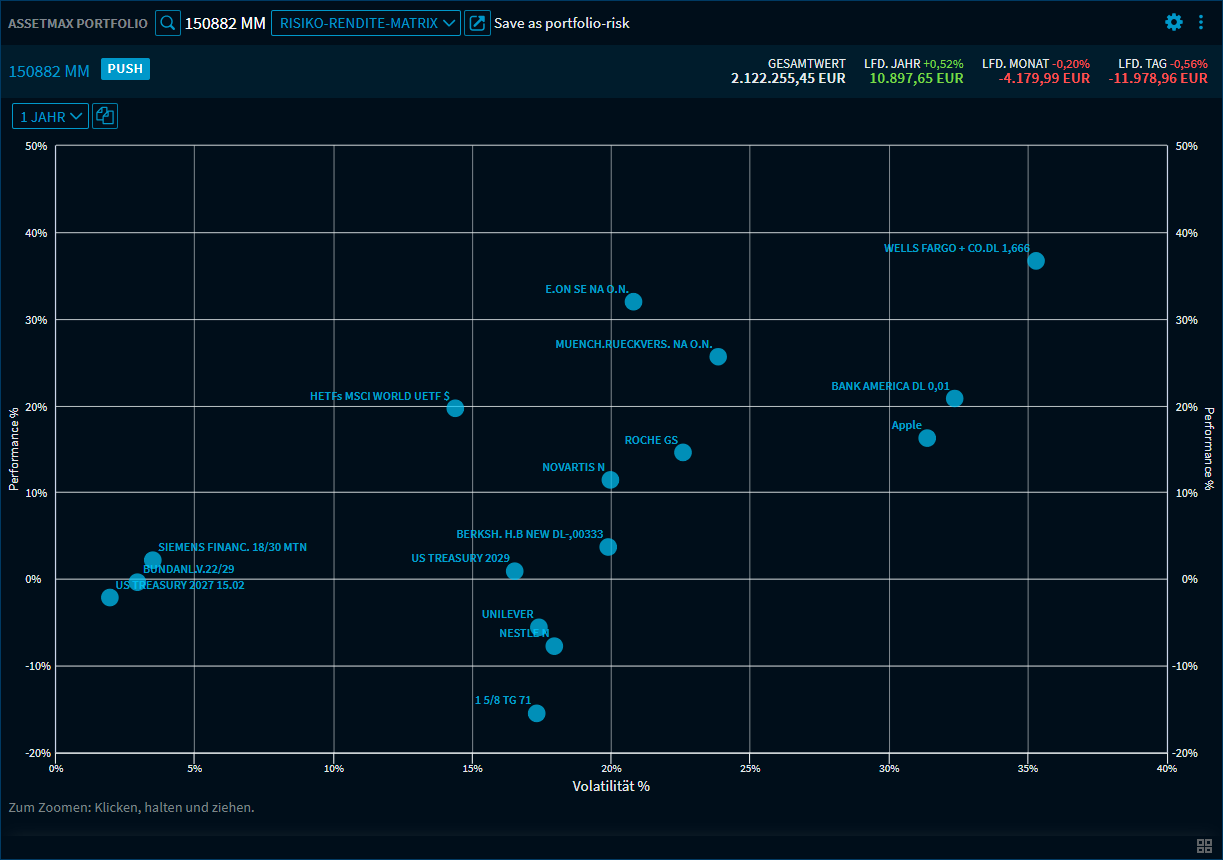Select the E.ON SE data point
Screen dimensions: 1223x860
(633, 302)
